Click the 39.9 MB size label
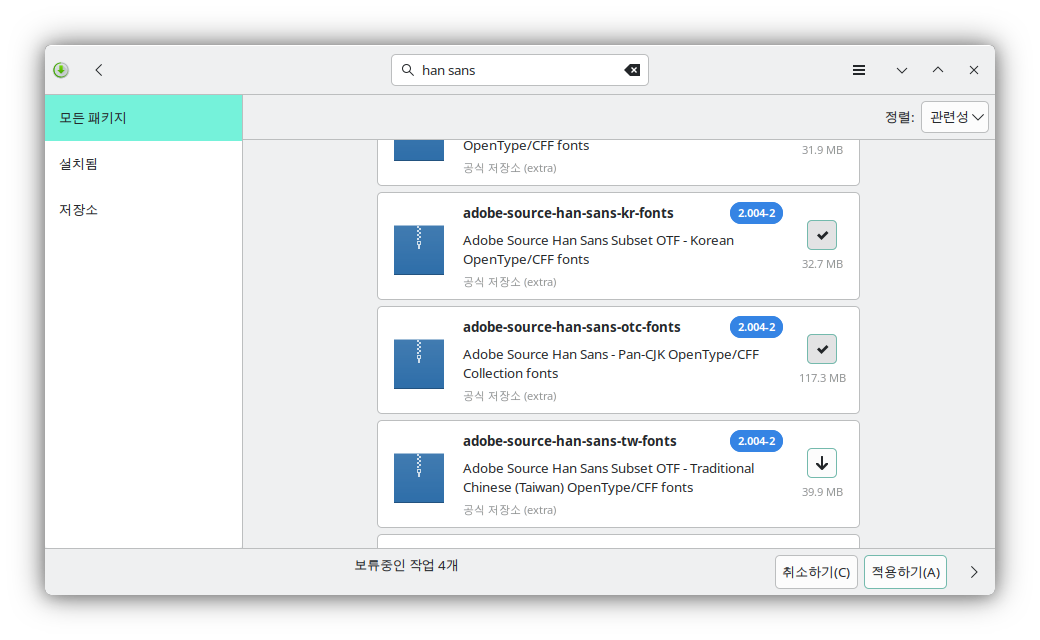This screenshot has width=1040, height=640. pos(822,492)
